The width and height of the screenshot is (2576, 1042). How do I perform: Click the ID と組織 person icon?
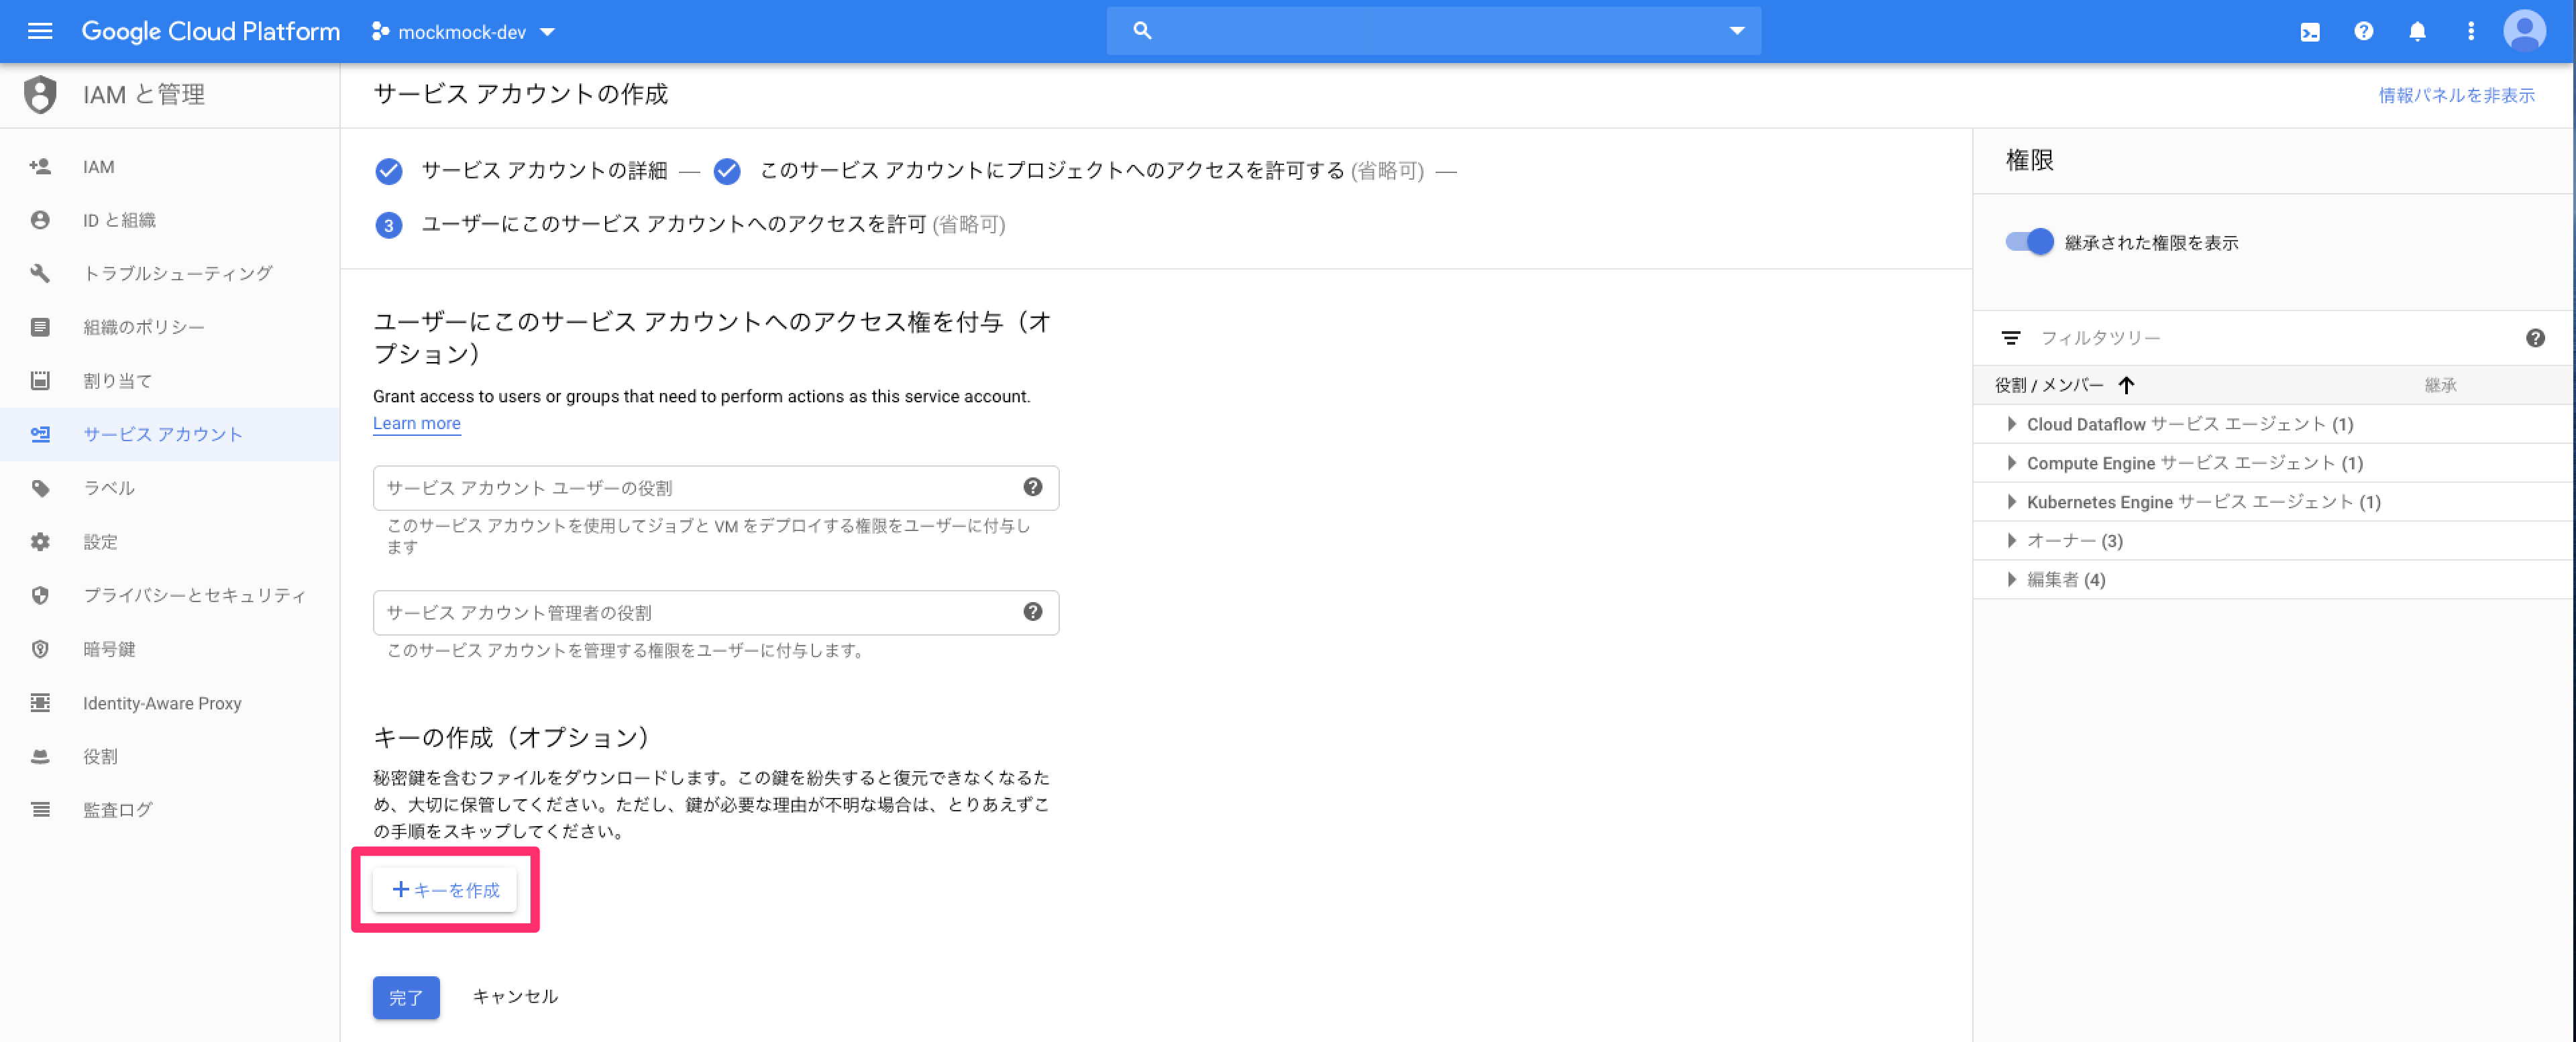click(40, 220)
